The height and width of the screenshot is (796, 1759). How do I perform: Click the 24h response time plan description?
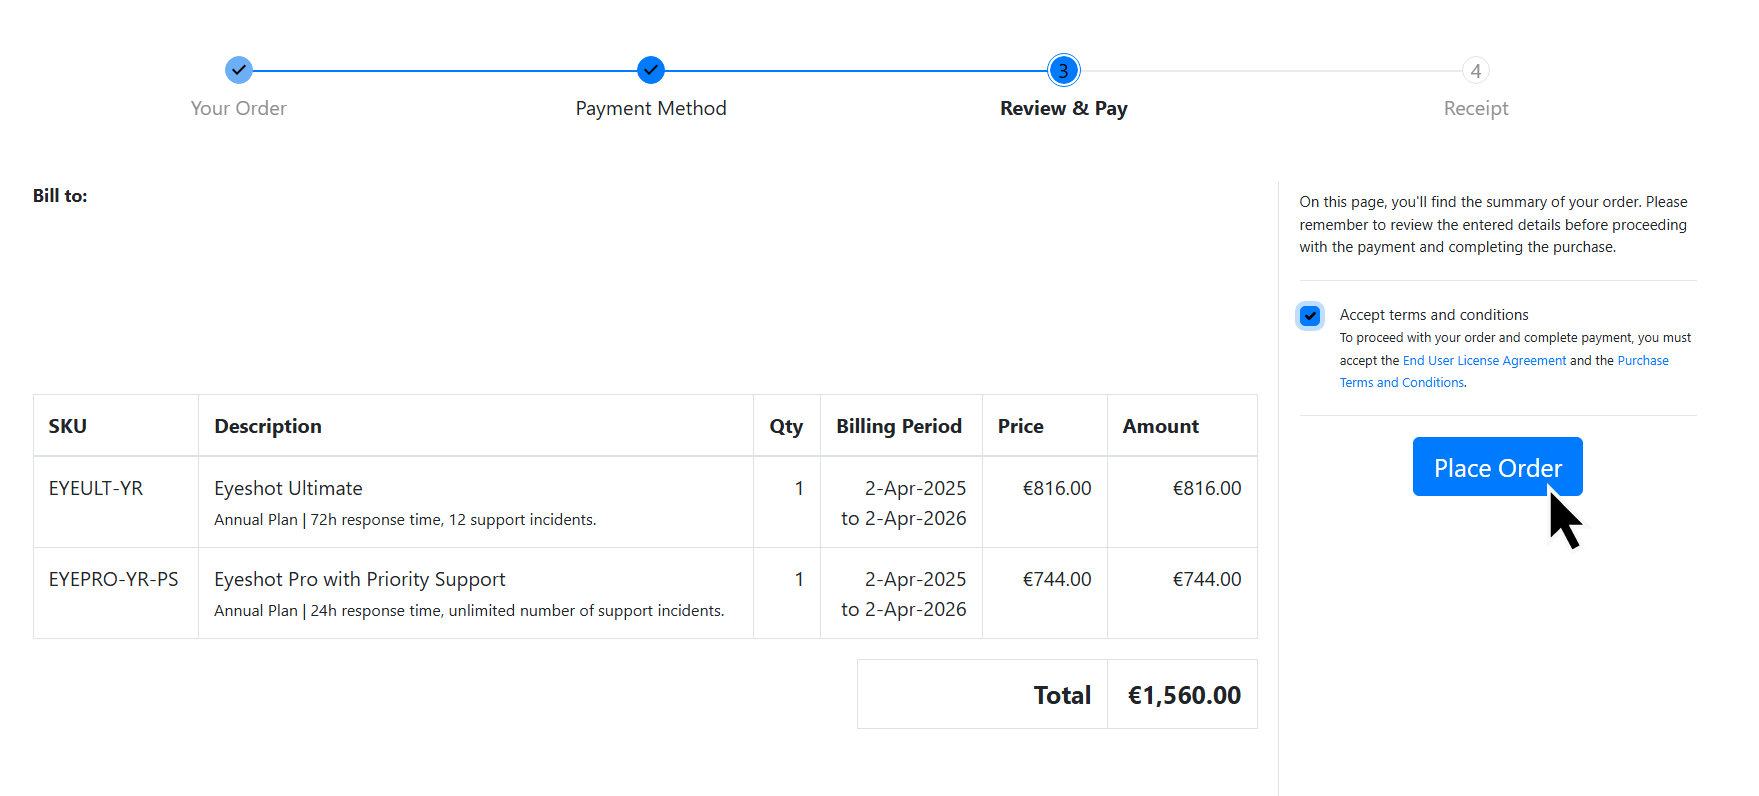(469, 611)
